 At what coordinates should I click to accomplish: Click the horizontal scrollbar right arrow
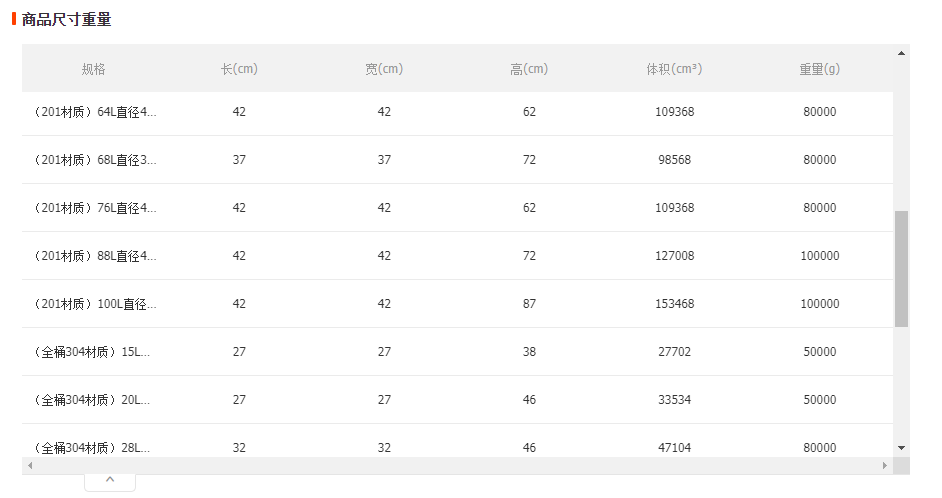coord(885,466)
